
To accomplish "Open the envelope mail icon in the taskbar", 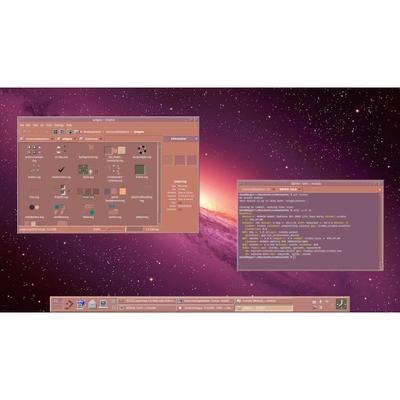I will click(92, 304).
